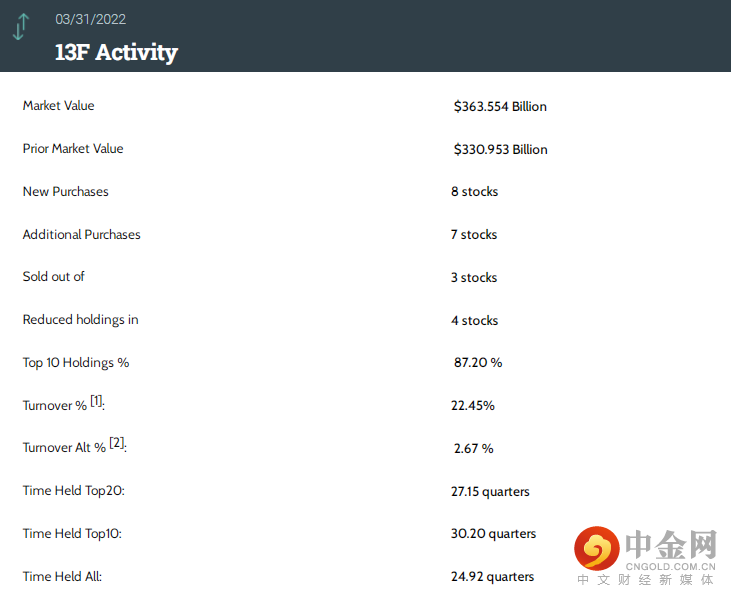
Task: Open footnote [1] beside Turnover %
Action: pos(97,401)
